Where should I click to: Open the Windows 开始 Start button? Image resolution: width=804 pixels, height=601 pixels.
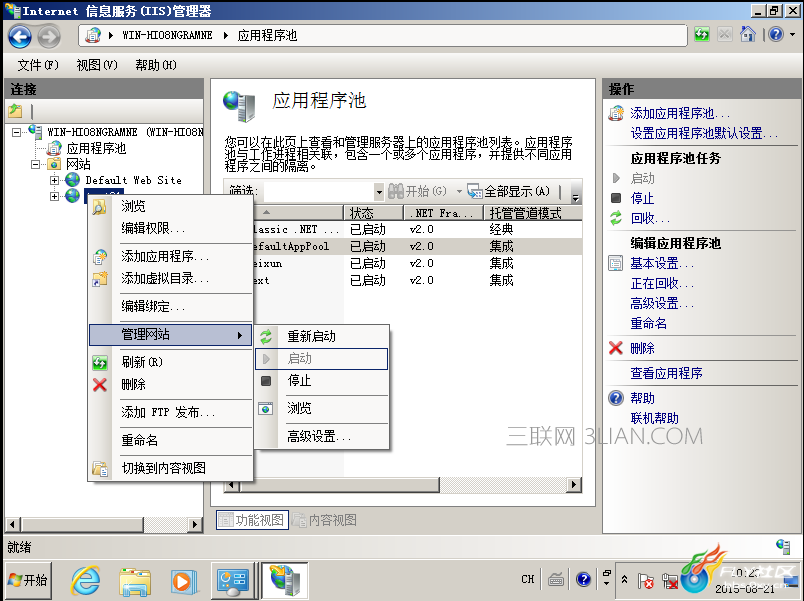(28, 580)
